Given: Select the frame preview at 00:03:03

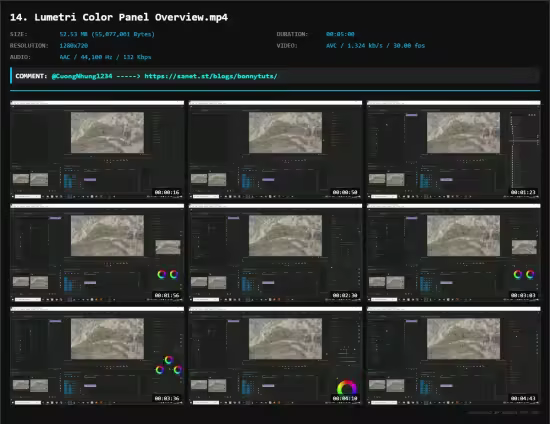Looking at the screenshot, I should (454, 253).
